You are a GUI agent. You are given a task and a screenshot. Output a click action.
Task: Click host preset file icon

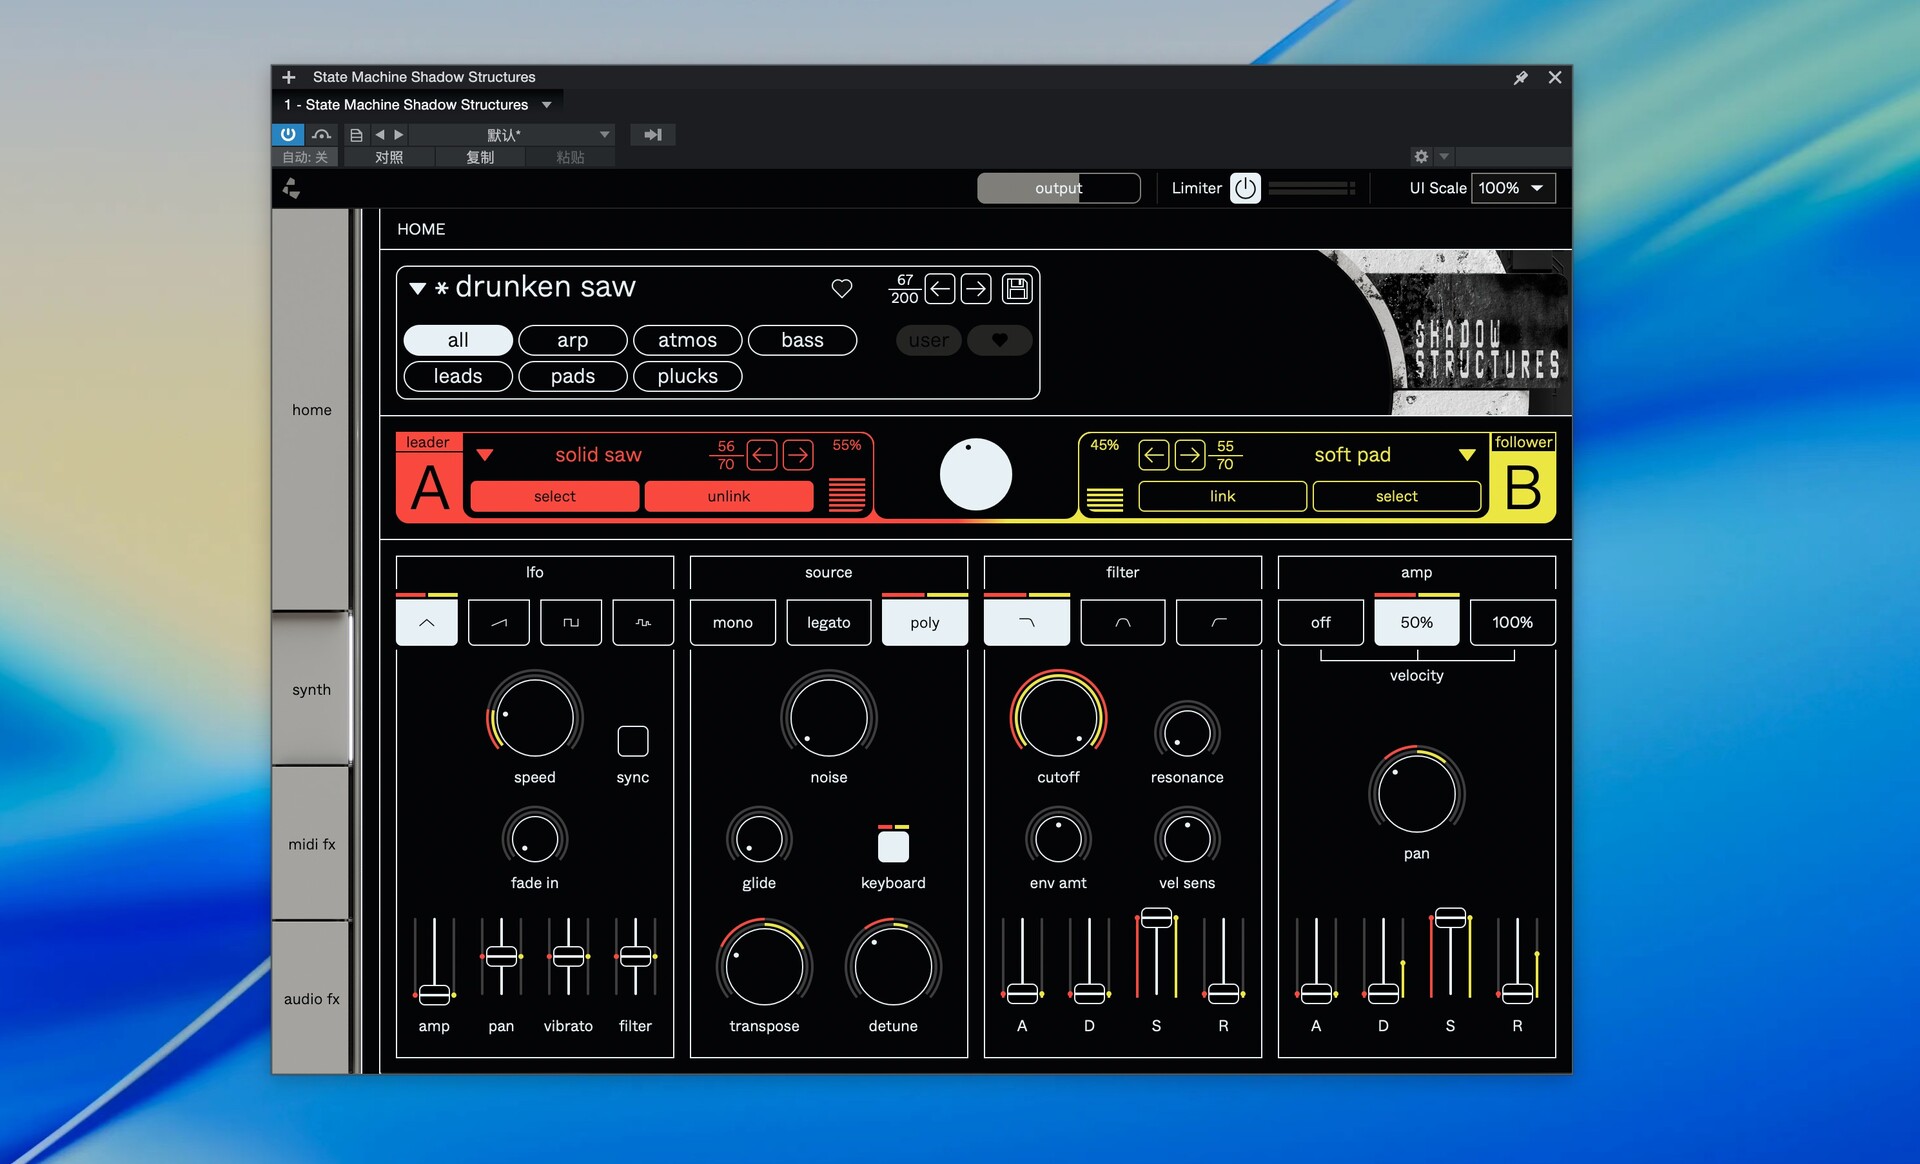point(355,134)
